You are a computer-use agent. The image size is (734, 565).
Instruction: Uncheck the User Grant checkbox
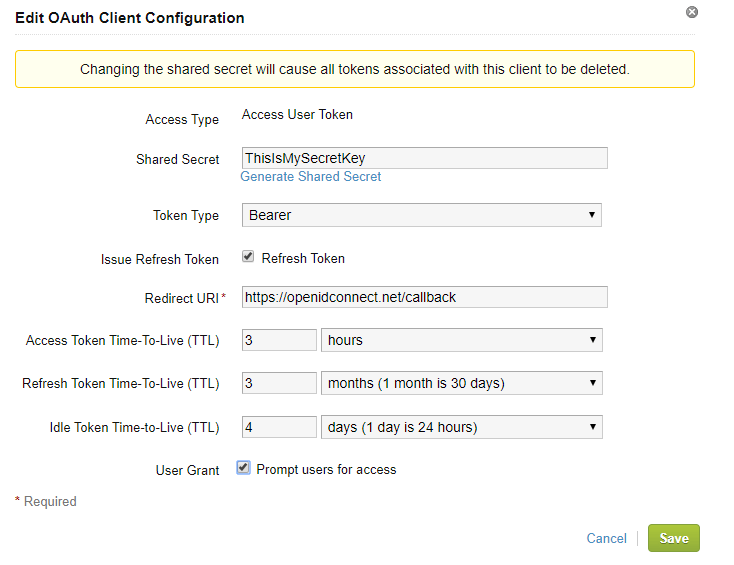point(243,468)
